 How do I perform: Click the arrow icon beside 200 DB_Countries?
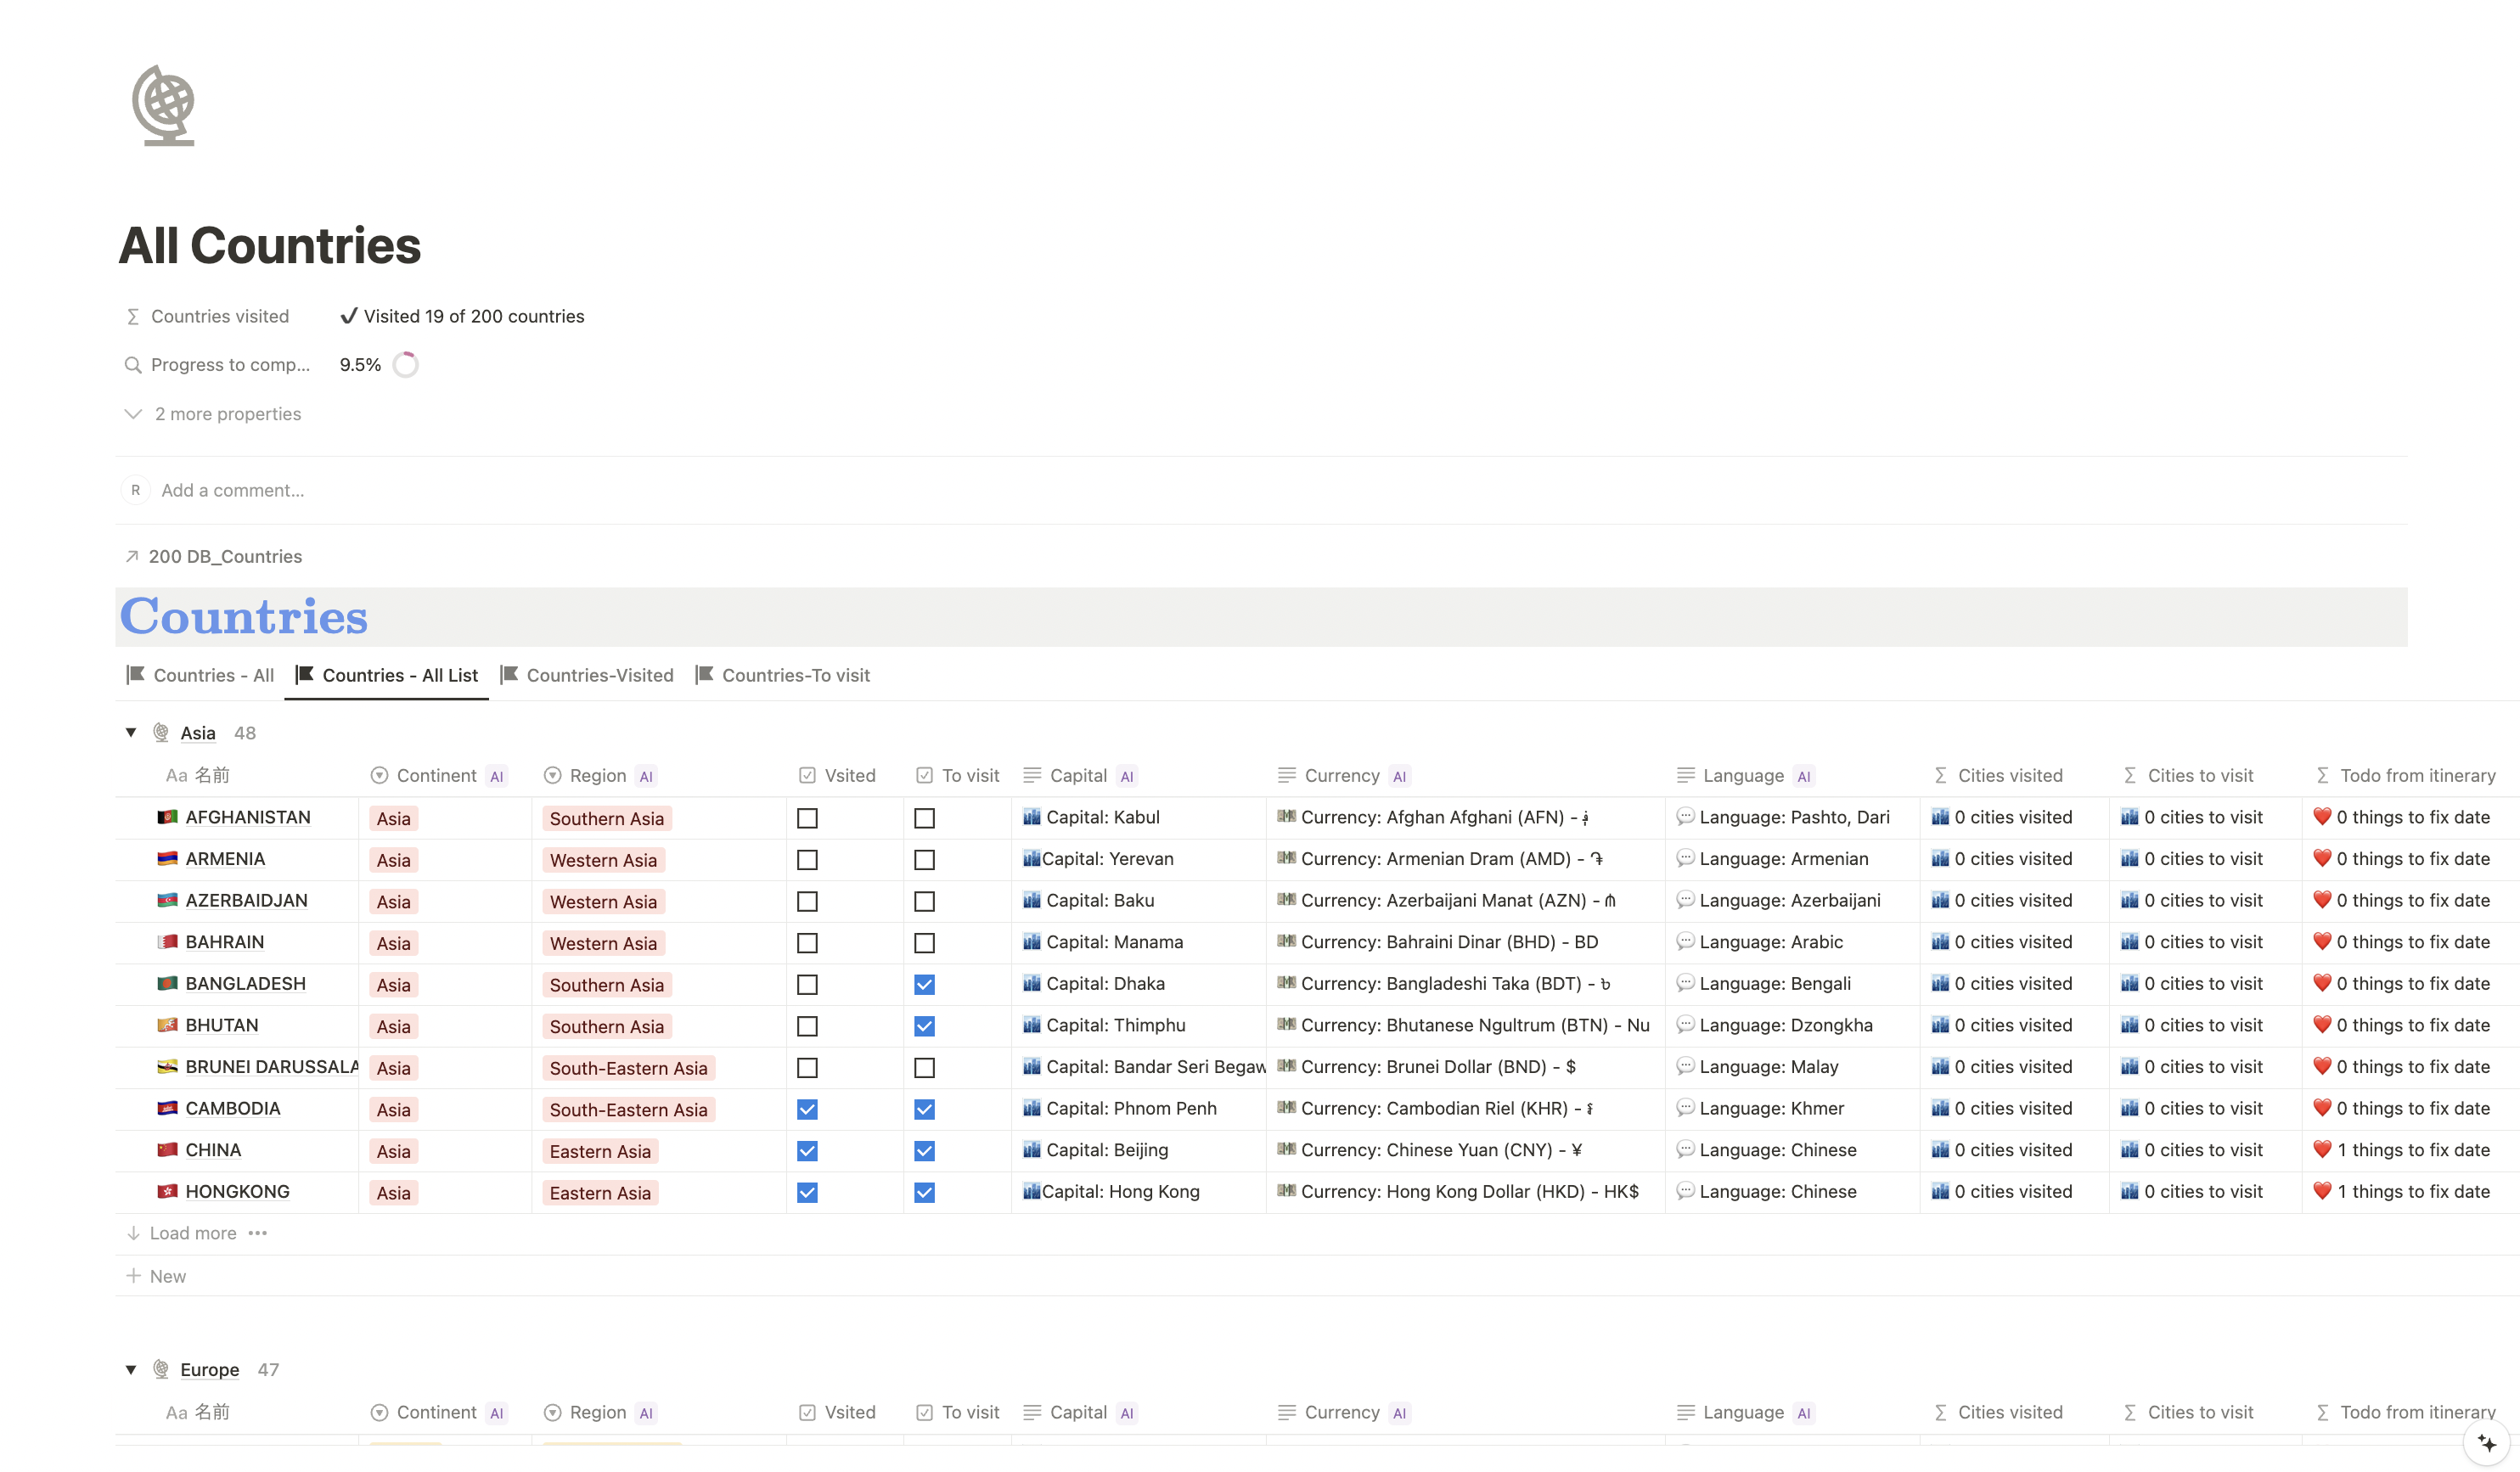[132, 556]
